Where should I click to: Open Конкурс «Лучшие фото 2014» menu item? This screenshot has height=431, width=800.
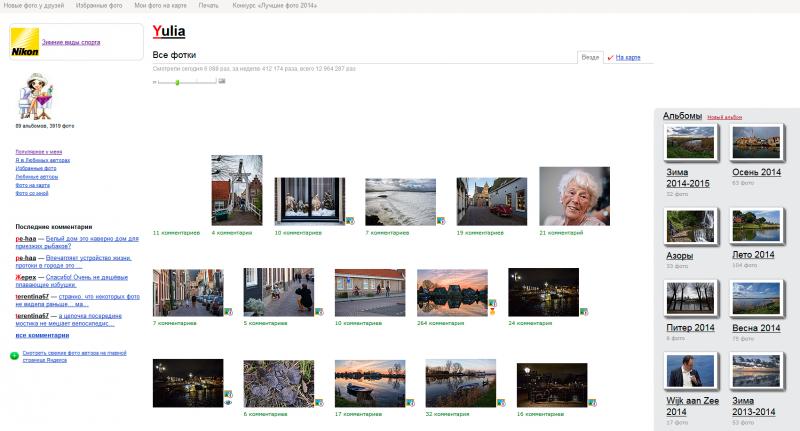(274, 6)
